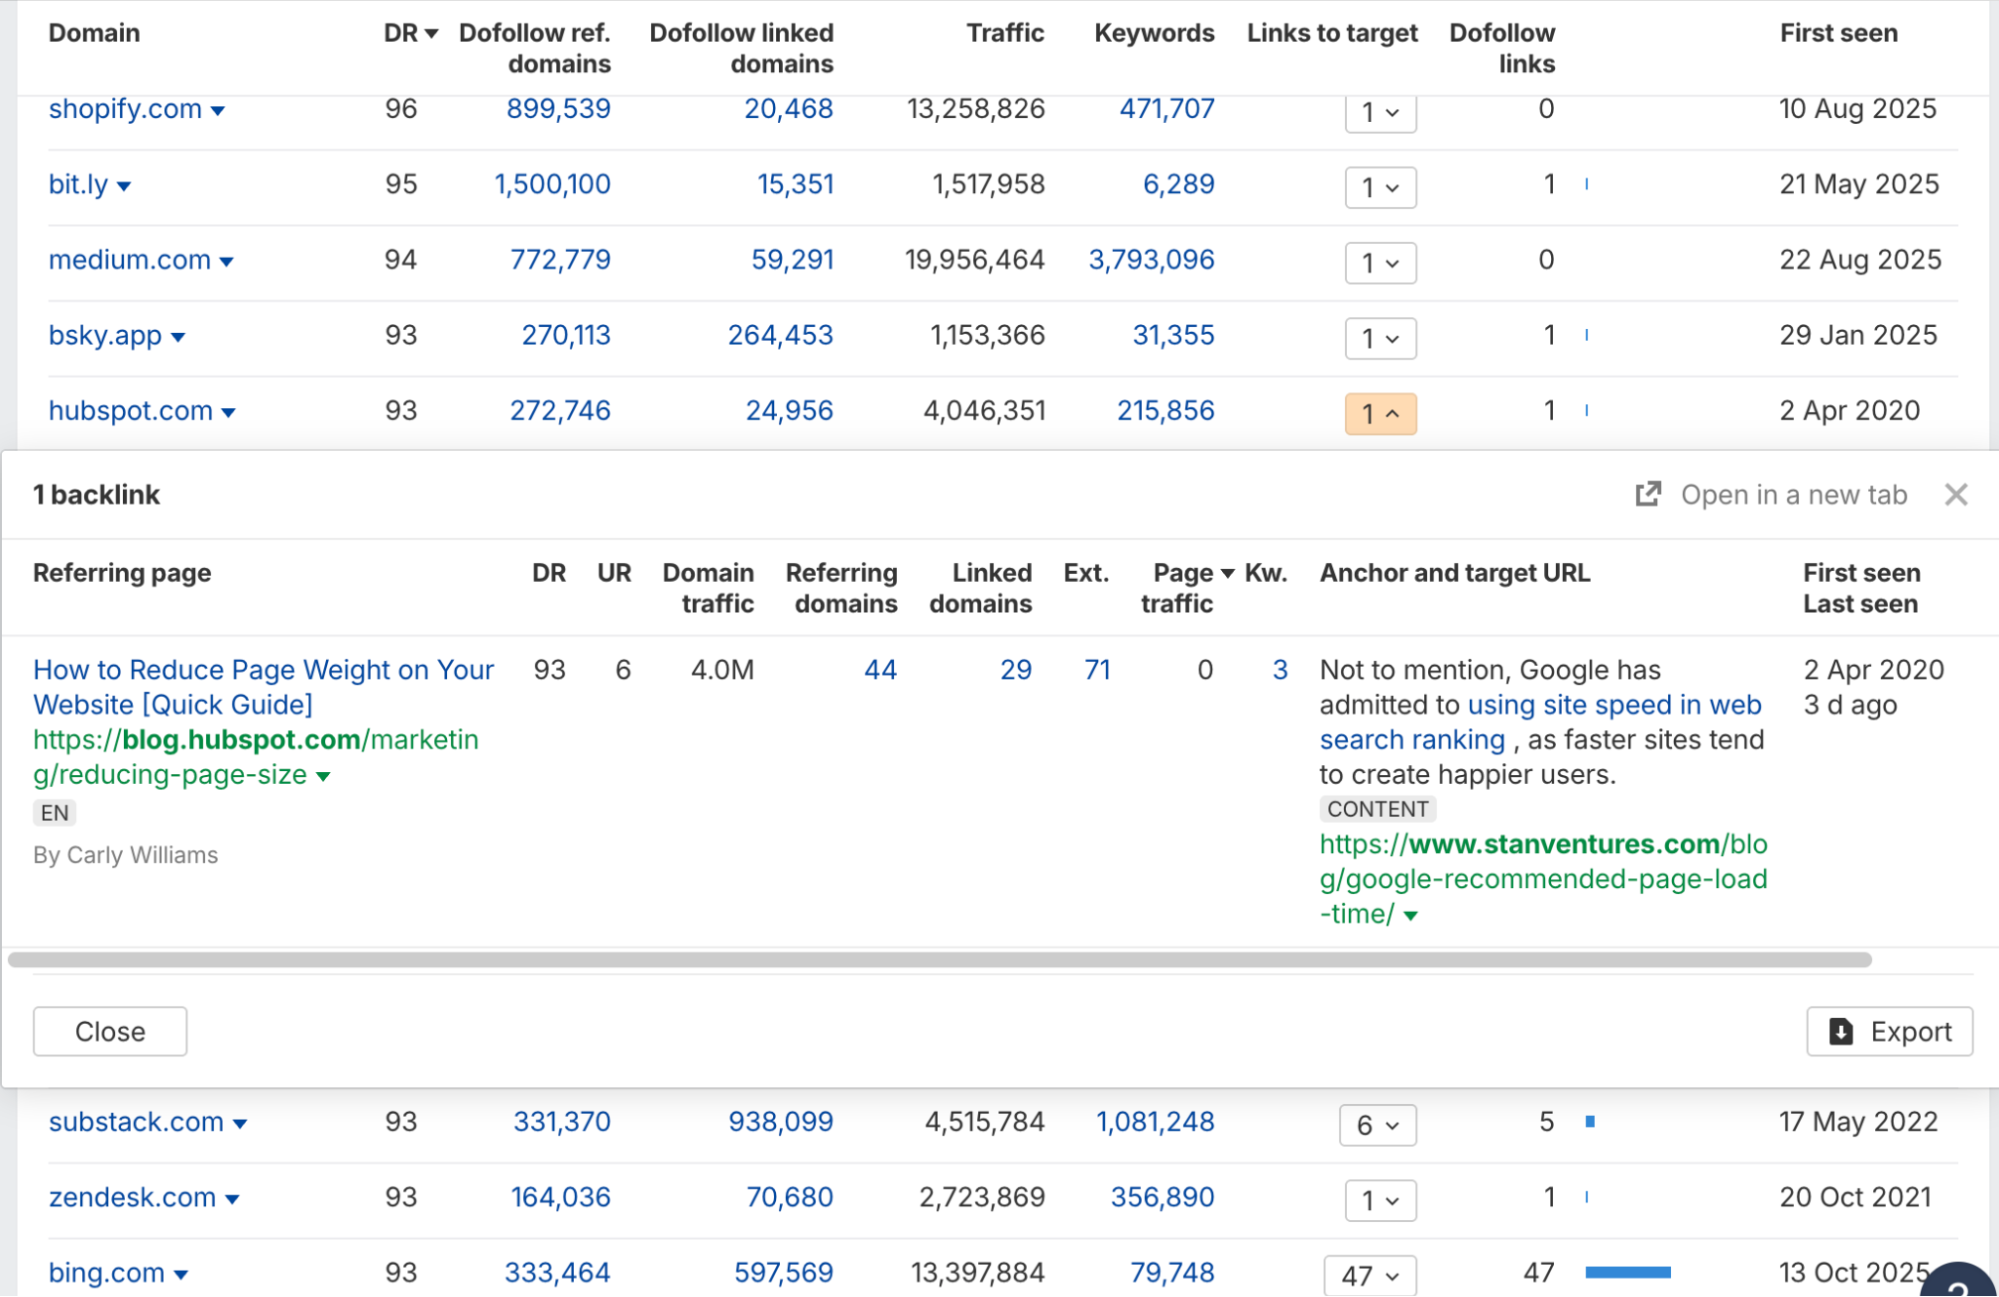Expand bsky.app links to target dropdown
The width and height of the screenshot is (1999, 1297).
1380,338
